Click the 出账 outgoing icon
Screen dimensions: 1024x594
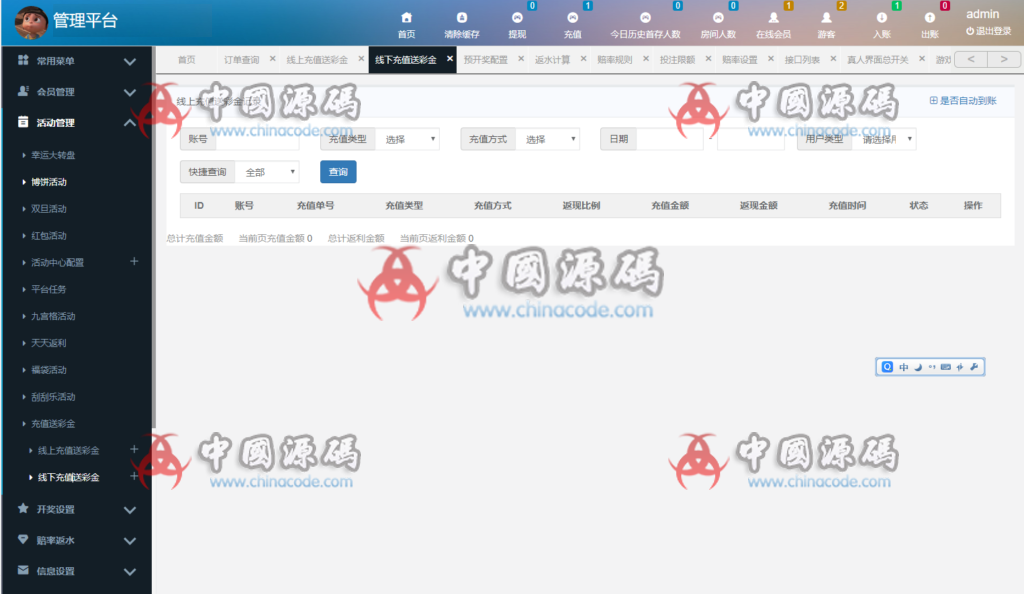(x=929, y=18)
